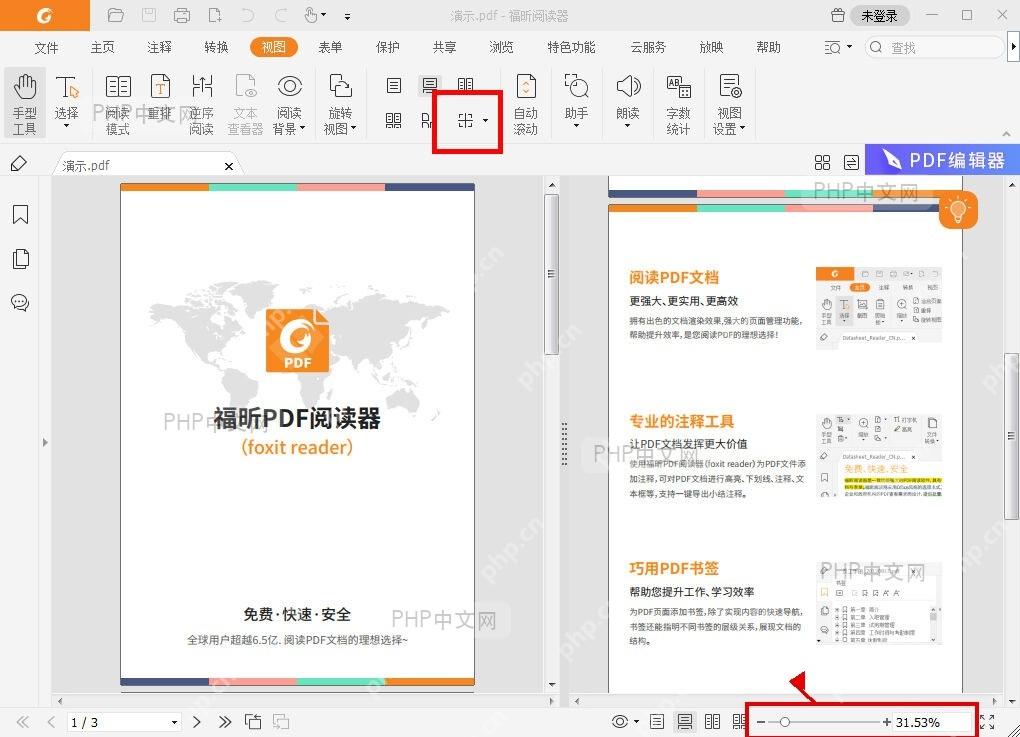Click the previous view icon in status bar
1020x737 pixels.
253,721
